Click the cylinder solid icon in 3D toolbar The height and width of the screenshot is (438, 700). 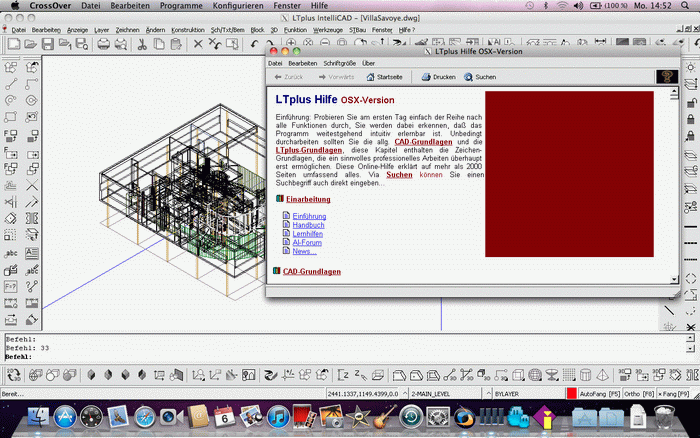(585, 375)
